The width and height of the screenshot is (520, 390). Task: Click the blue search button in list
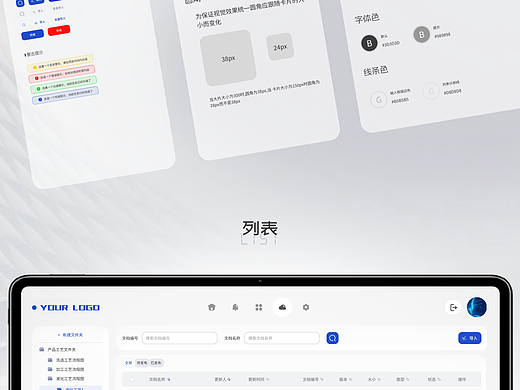coord(332,338)
